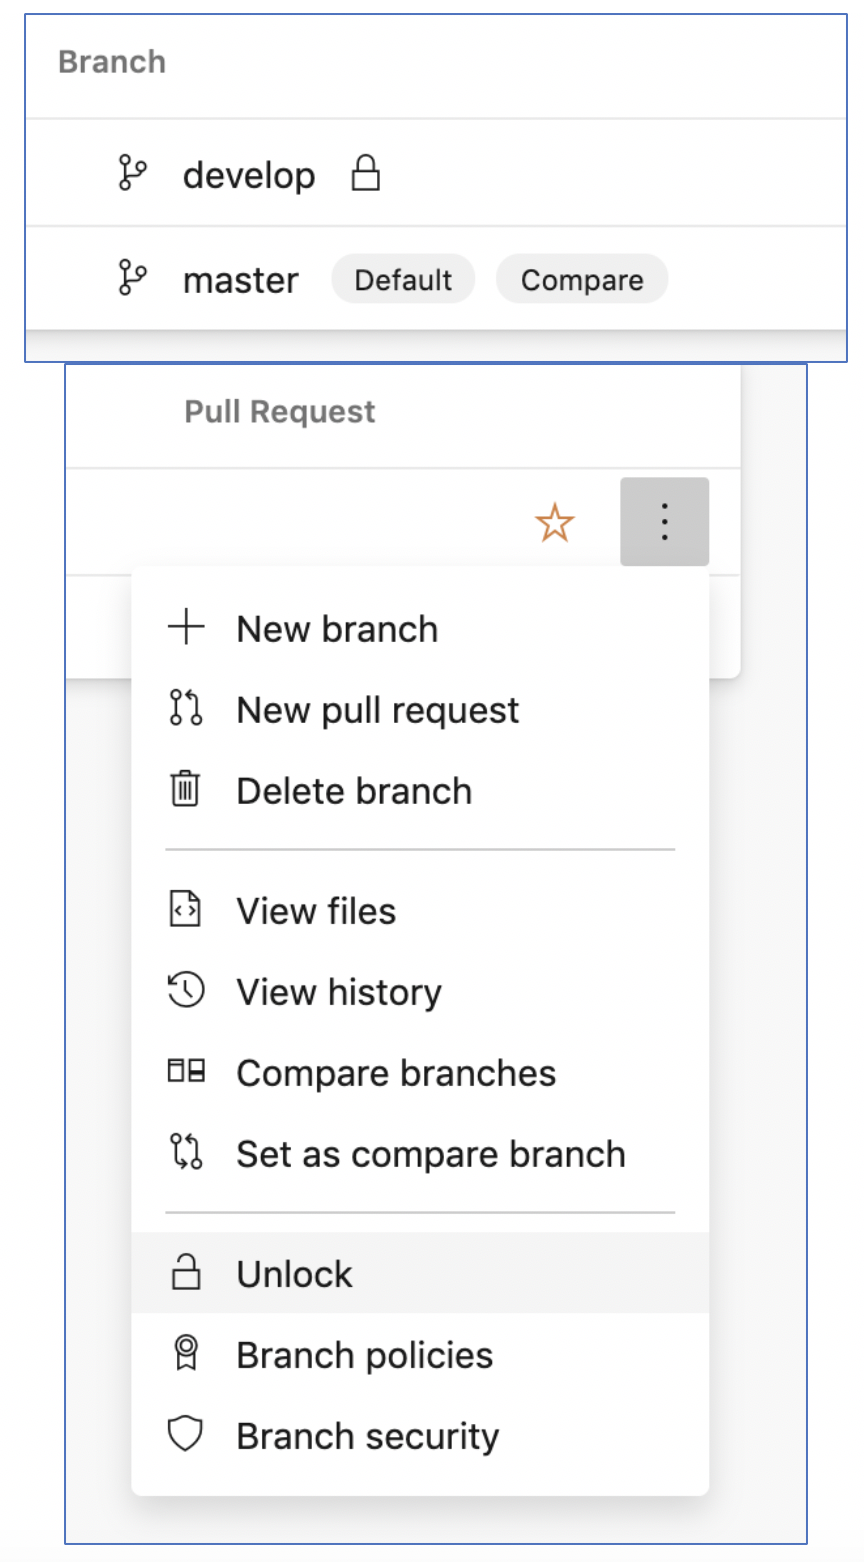Click the branch icon next to develop
Screen dimensions: 864x1562
tap(132, 173)
